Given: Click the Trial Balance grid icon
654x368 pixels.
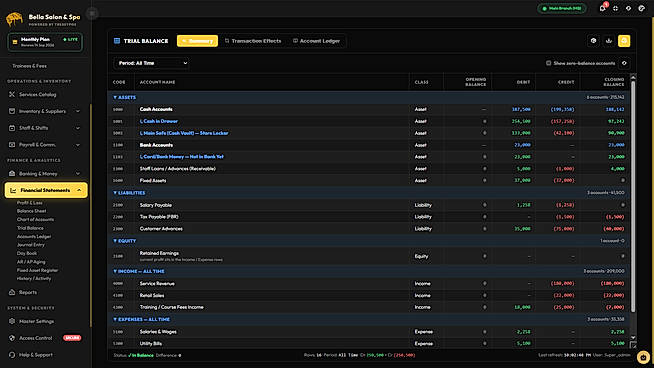Looking at the screenshot, I should (117, 41).
